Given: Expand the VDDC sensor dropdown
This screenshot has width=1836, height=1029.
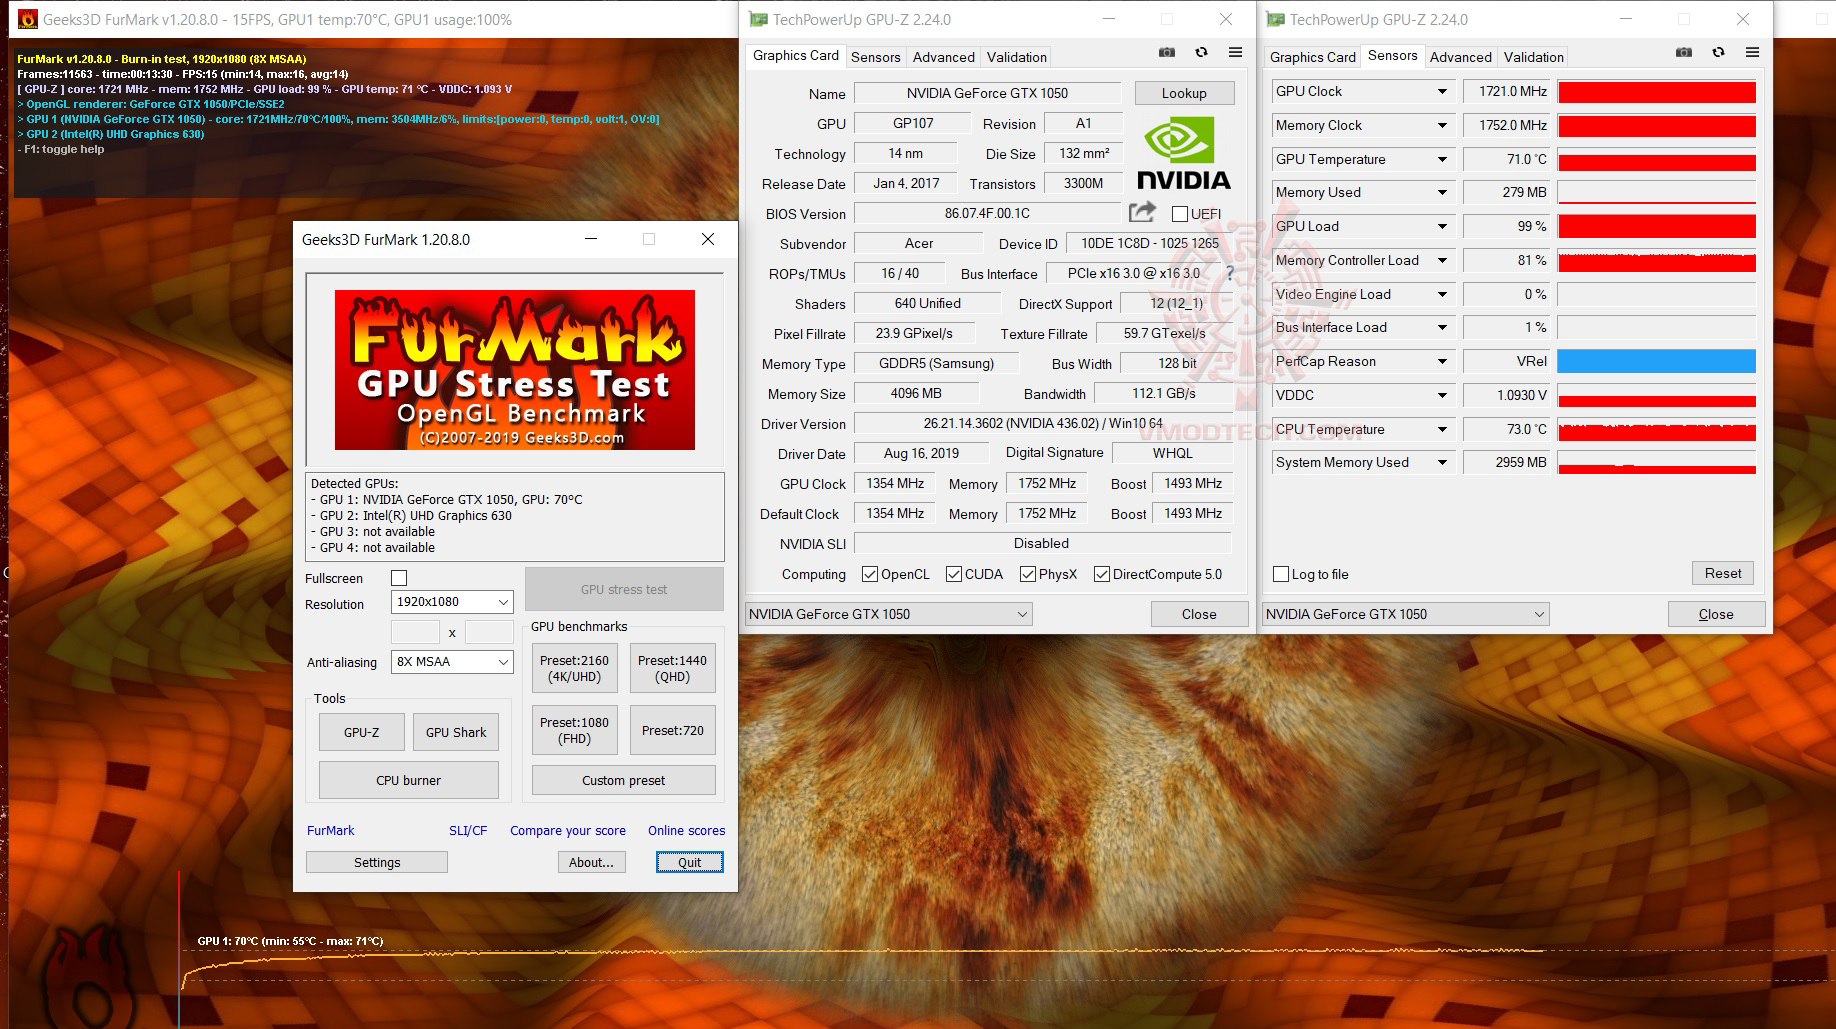Looking at the screenshot, I should point(1442,395).
